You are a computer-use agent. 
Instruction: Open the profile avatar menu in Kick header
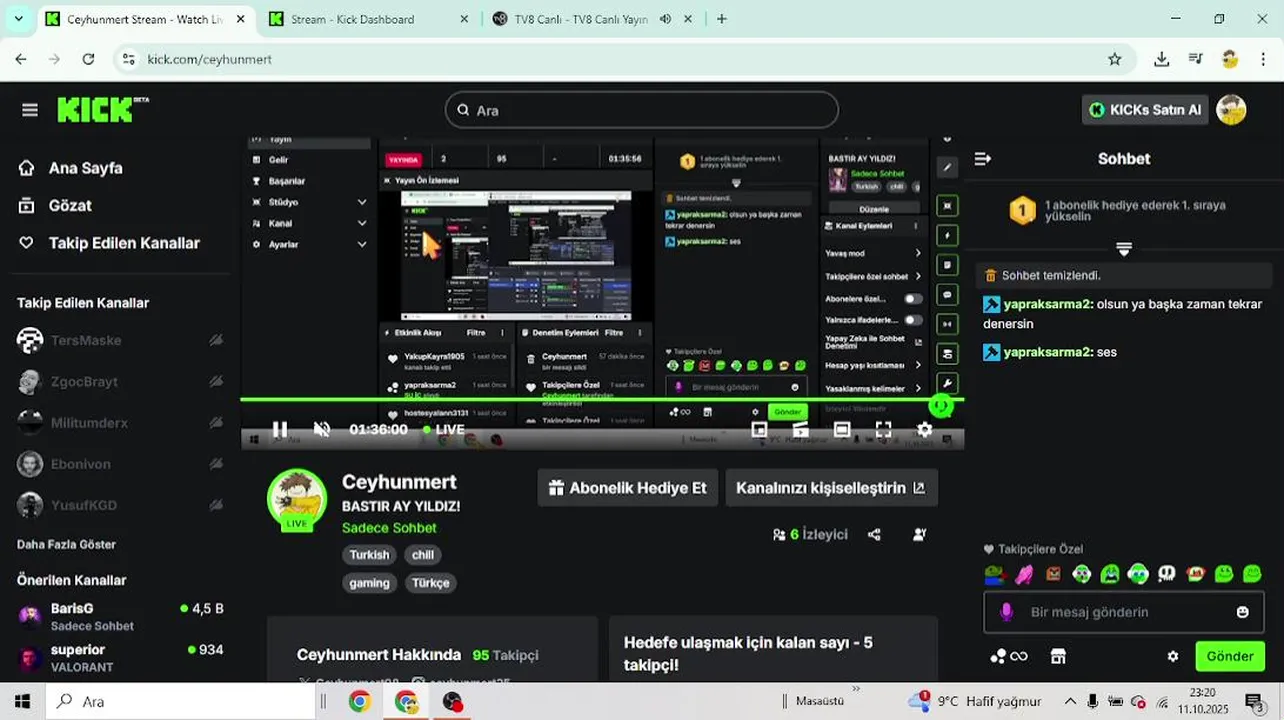tap(1231, 110)
